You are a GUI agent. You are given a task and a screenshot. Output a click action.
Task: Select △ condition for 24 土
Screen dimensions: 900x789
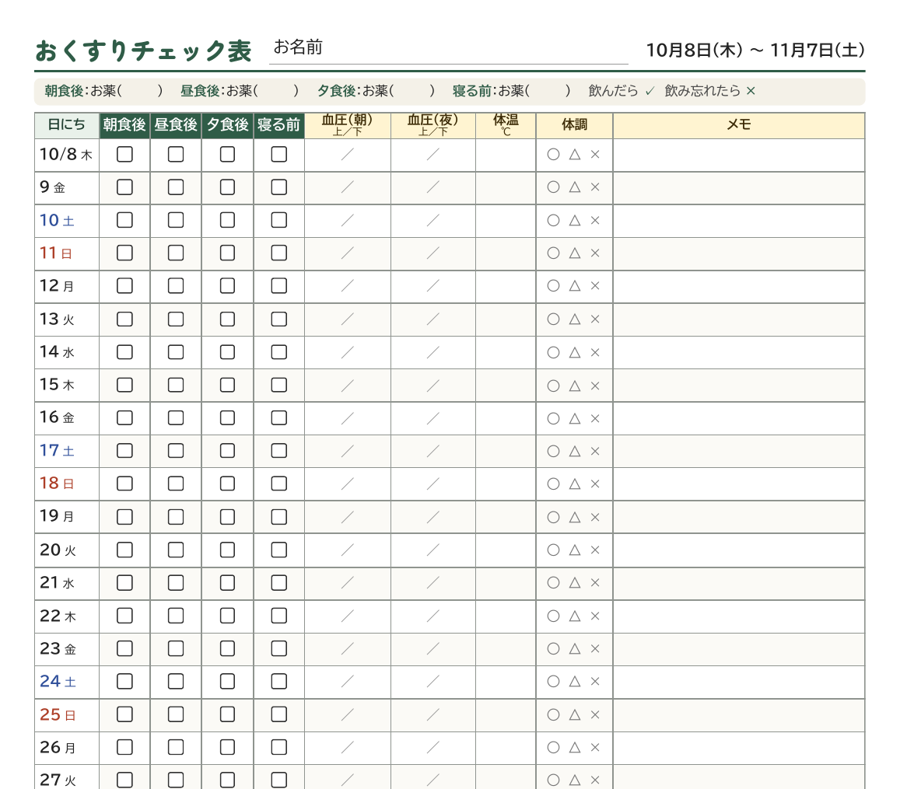(575, 681)
